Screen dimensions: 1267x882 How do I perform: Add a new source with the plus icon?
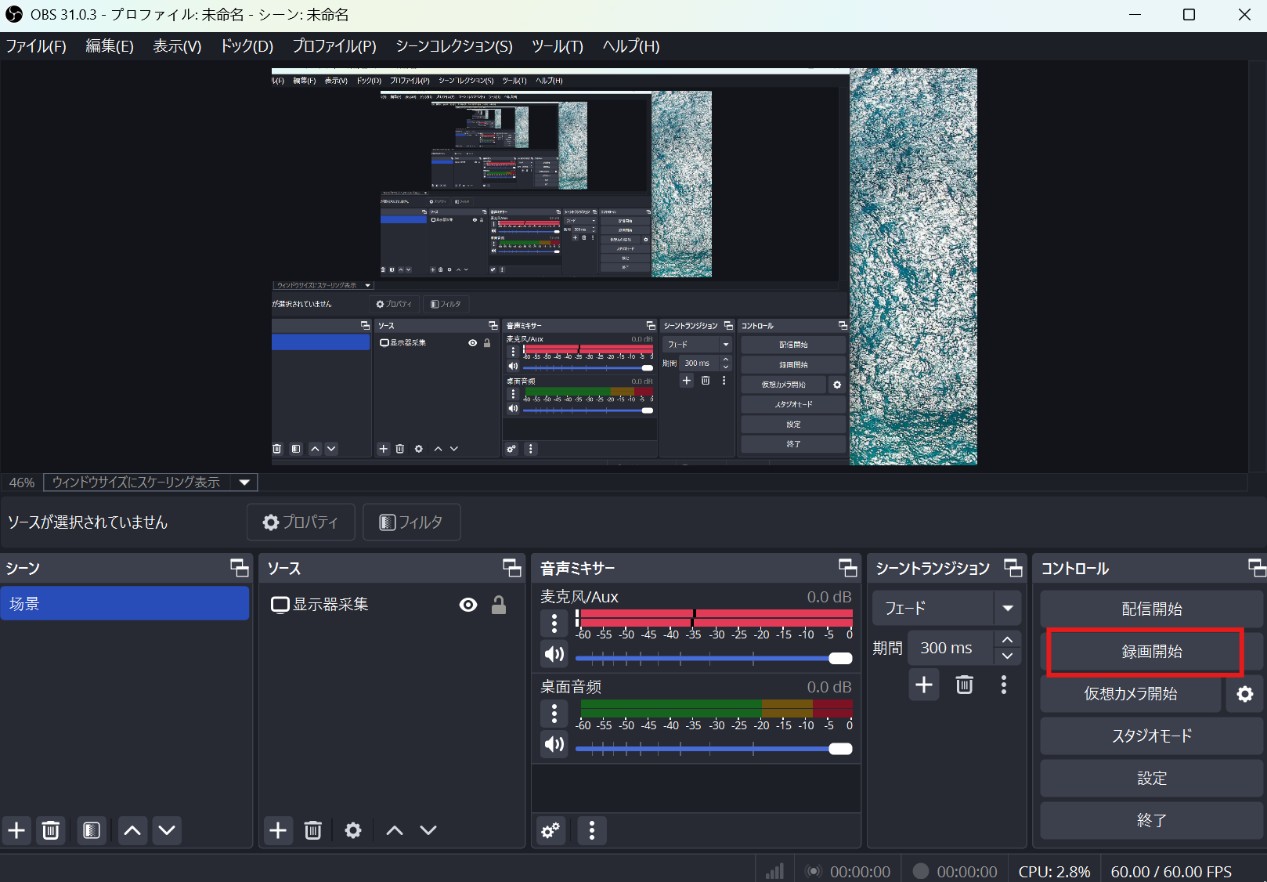pyautogui.click(x=278, y=830)
